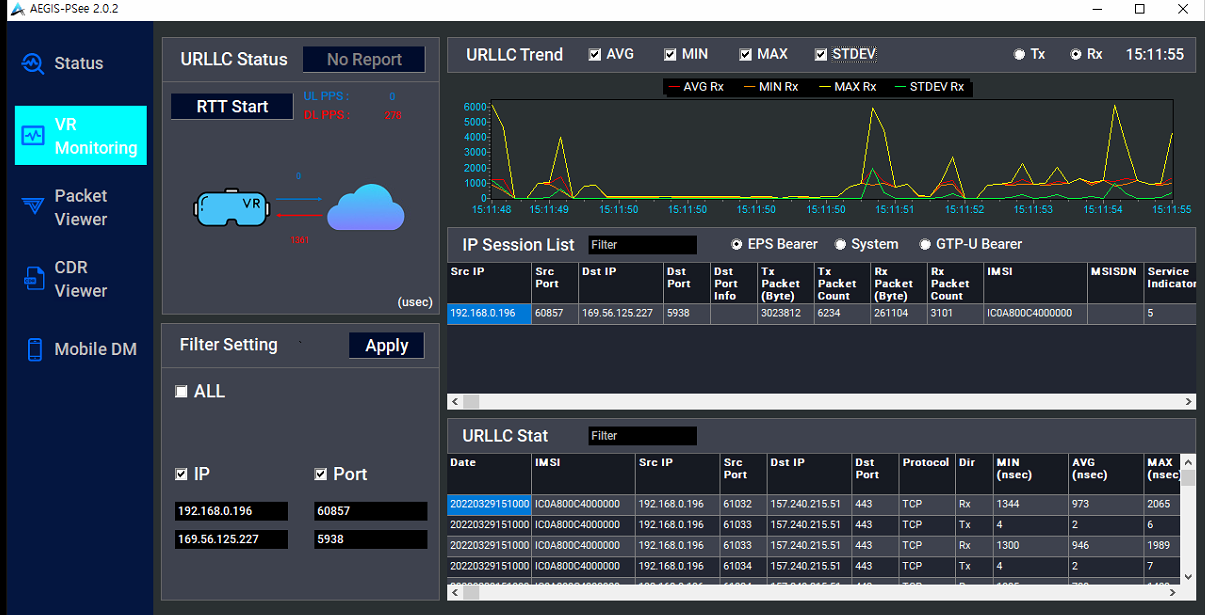Select the GTP-U Bearer radio button
The image size is (1205, 615).
tap(925, 244)
